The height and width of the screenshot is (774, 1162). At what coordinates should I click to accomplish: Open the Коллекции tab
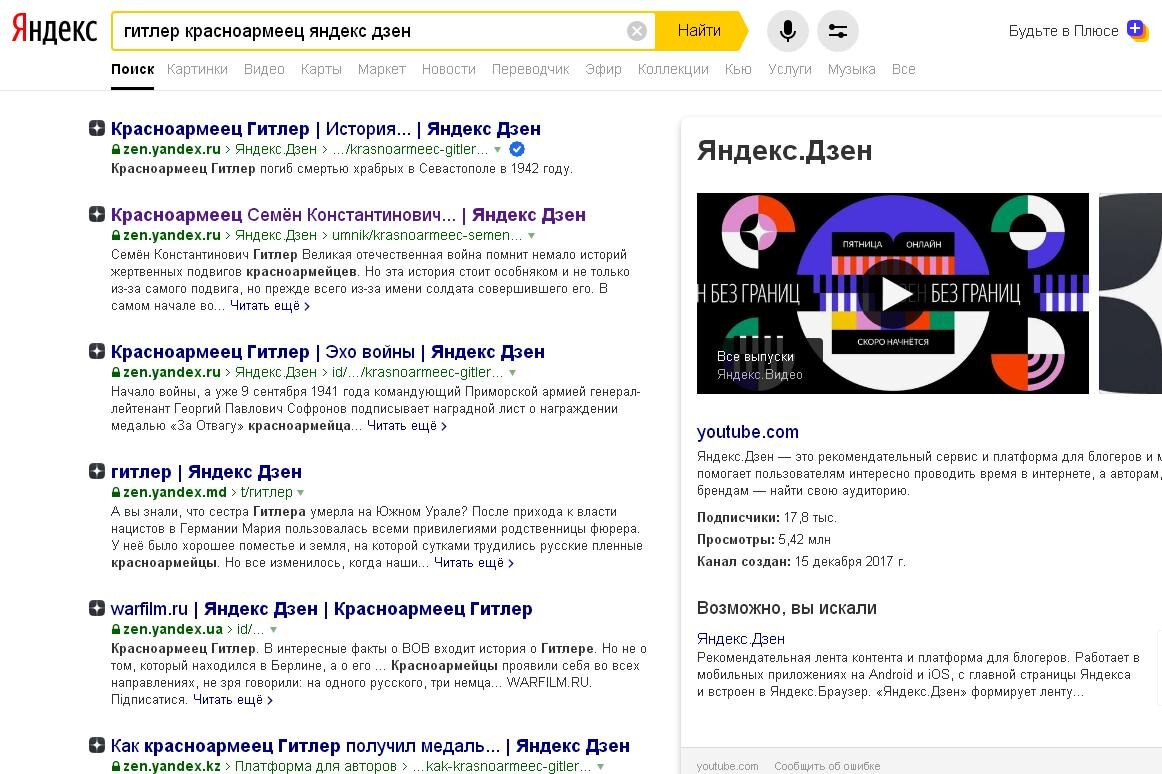point(673,69)
